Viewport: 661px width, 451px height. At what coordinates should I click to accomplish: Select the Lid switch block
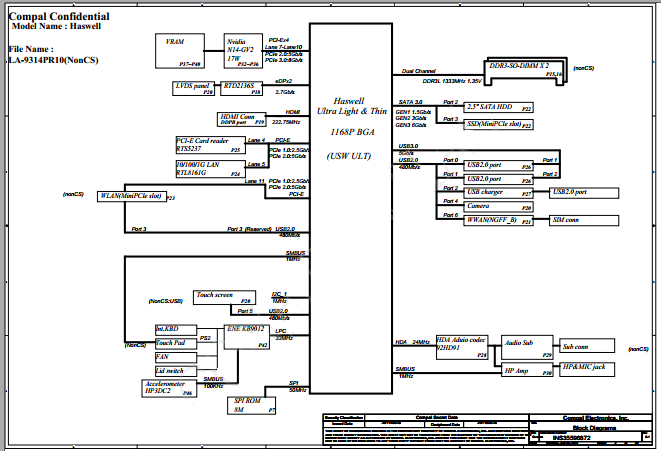176,371
